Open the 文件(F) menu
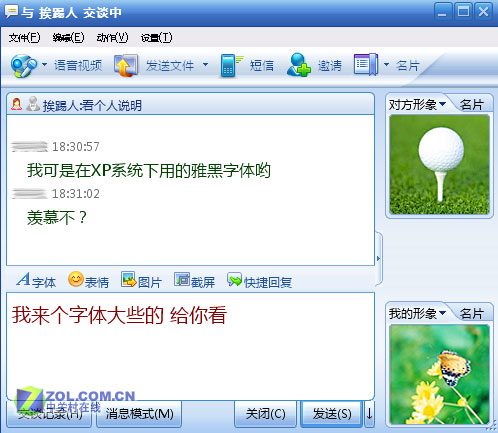498x433 pixels. click(24, 38)
